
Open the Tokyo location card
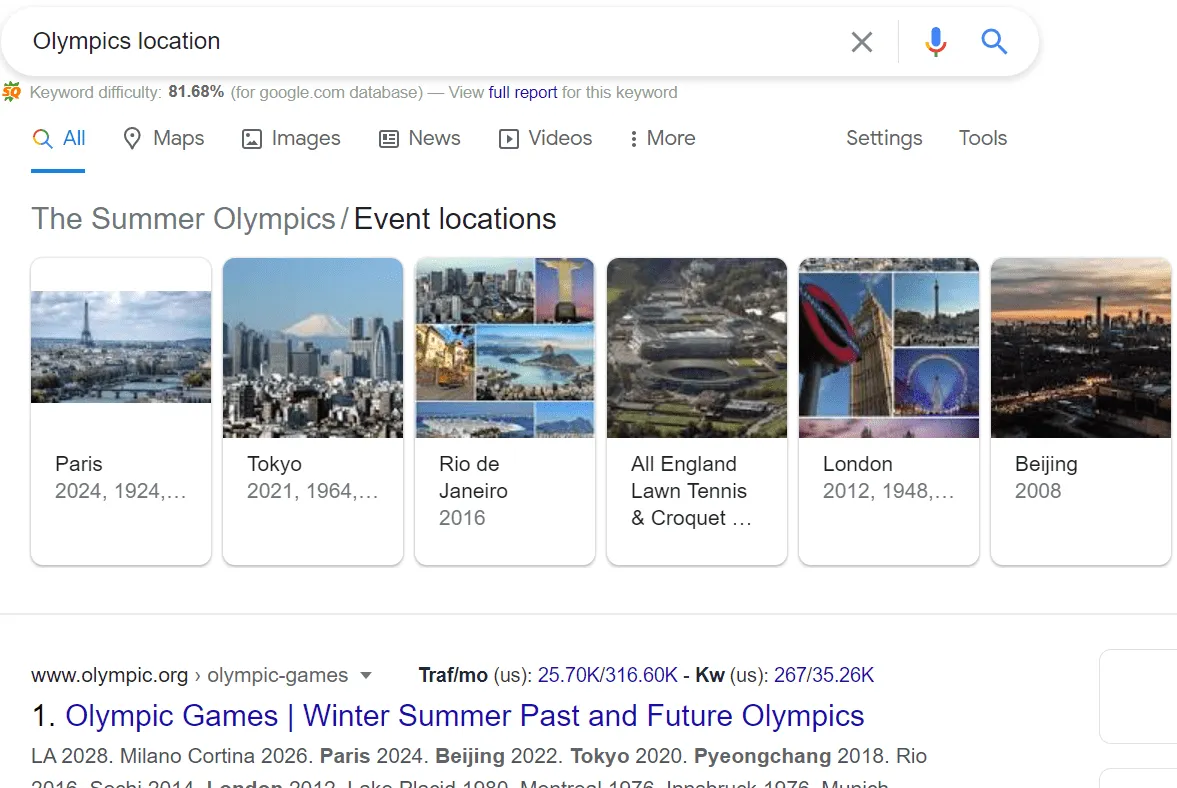(x=313, y=411)
